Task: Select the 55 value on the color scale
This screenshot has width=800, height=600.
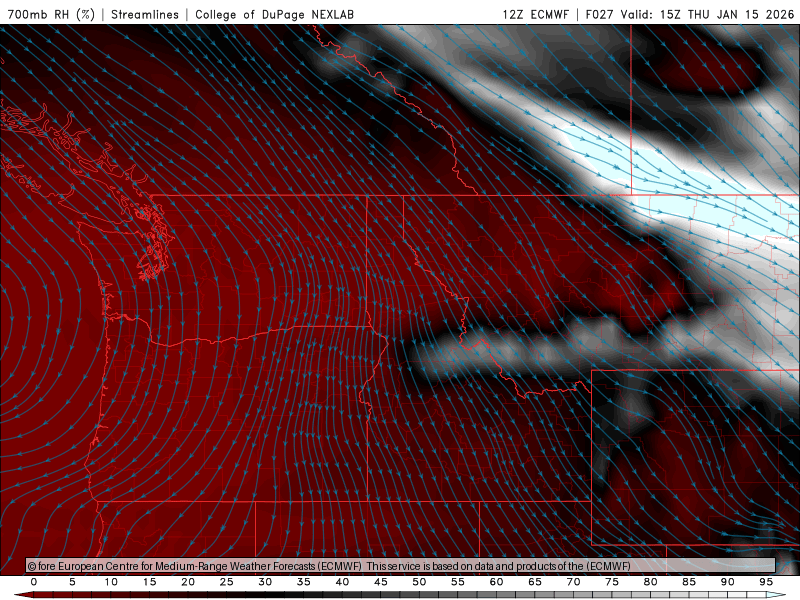Action: [x=458, y=582]
